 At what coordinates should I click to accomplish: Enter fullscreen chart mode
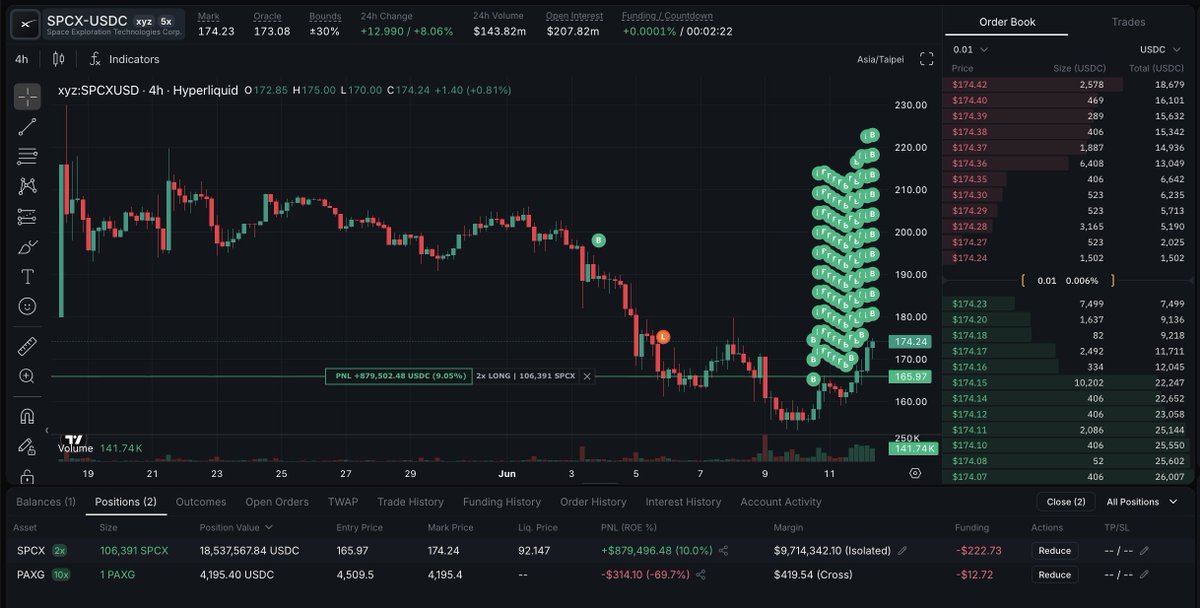pos(926,59)
